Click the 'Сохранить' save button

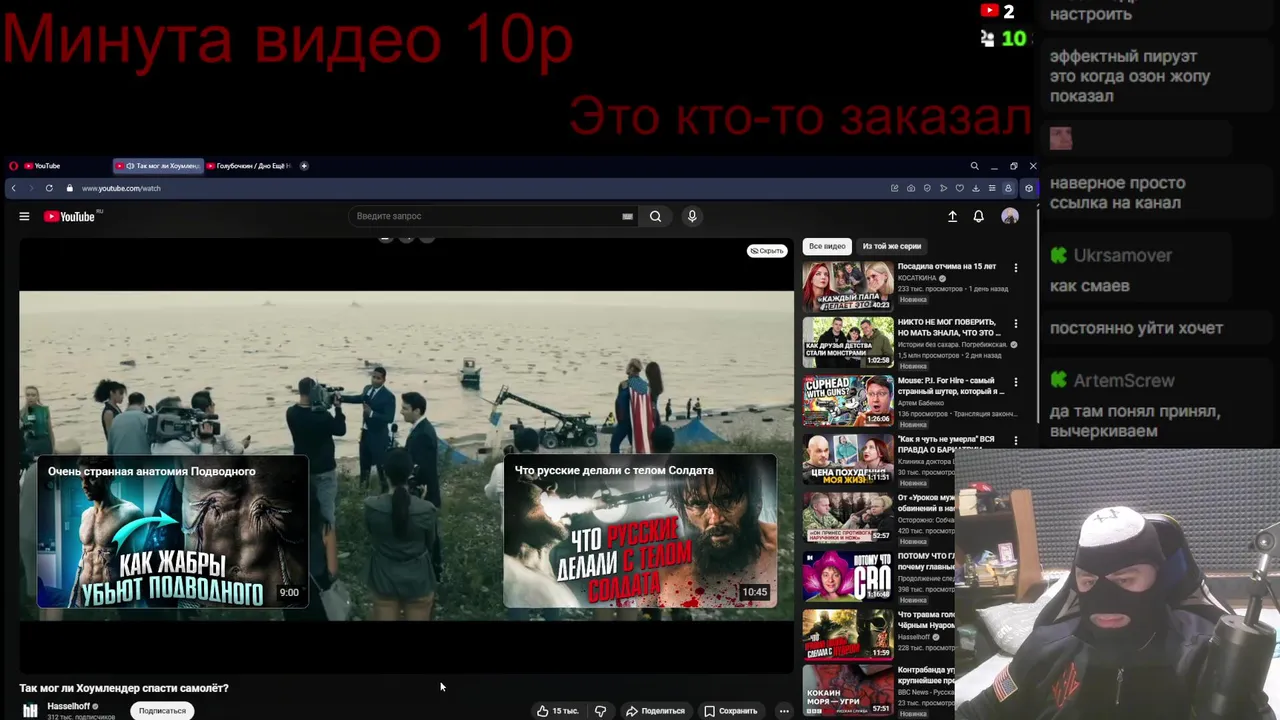[730, 711]
